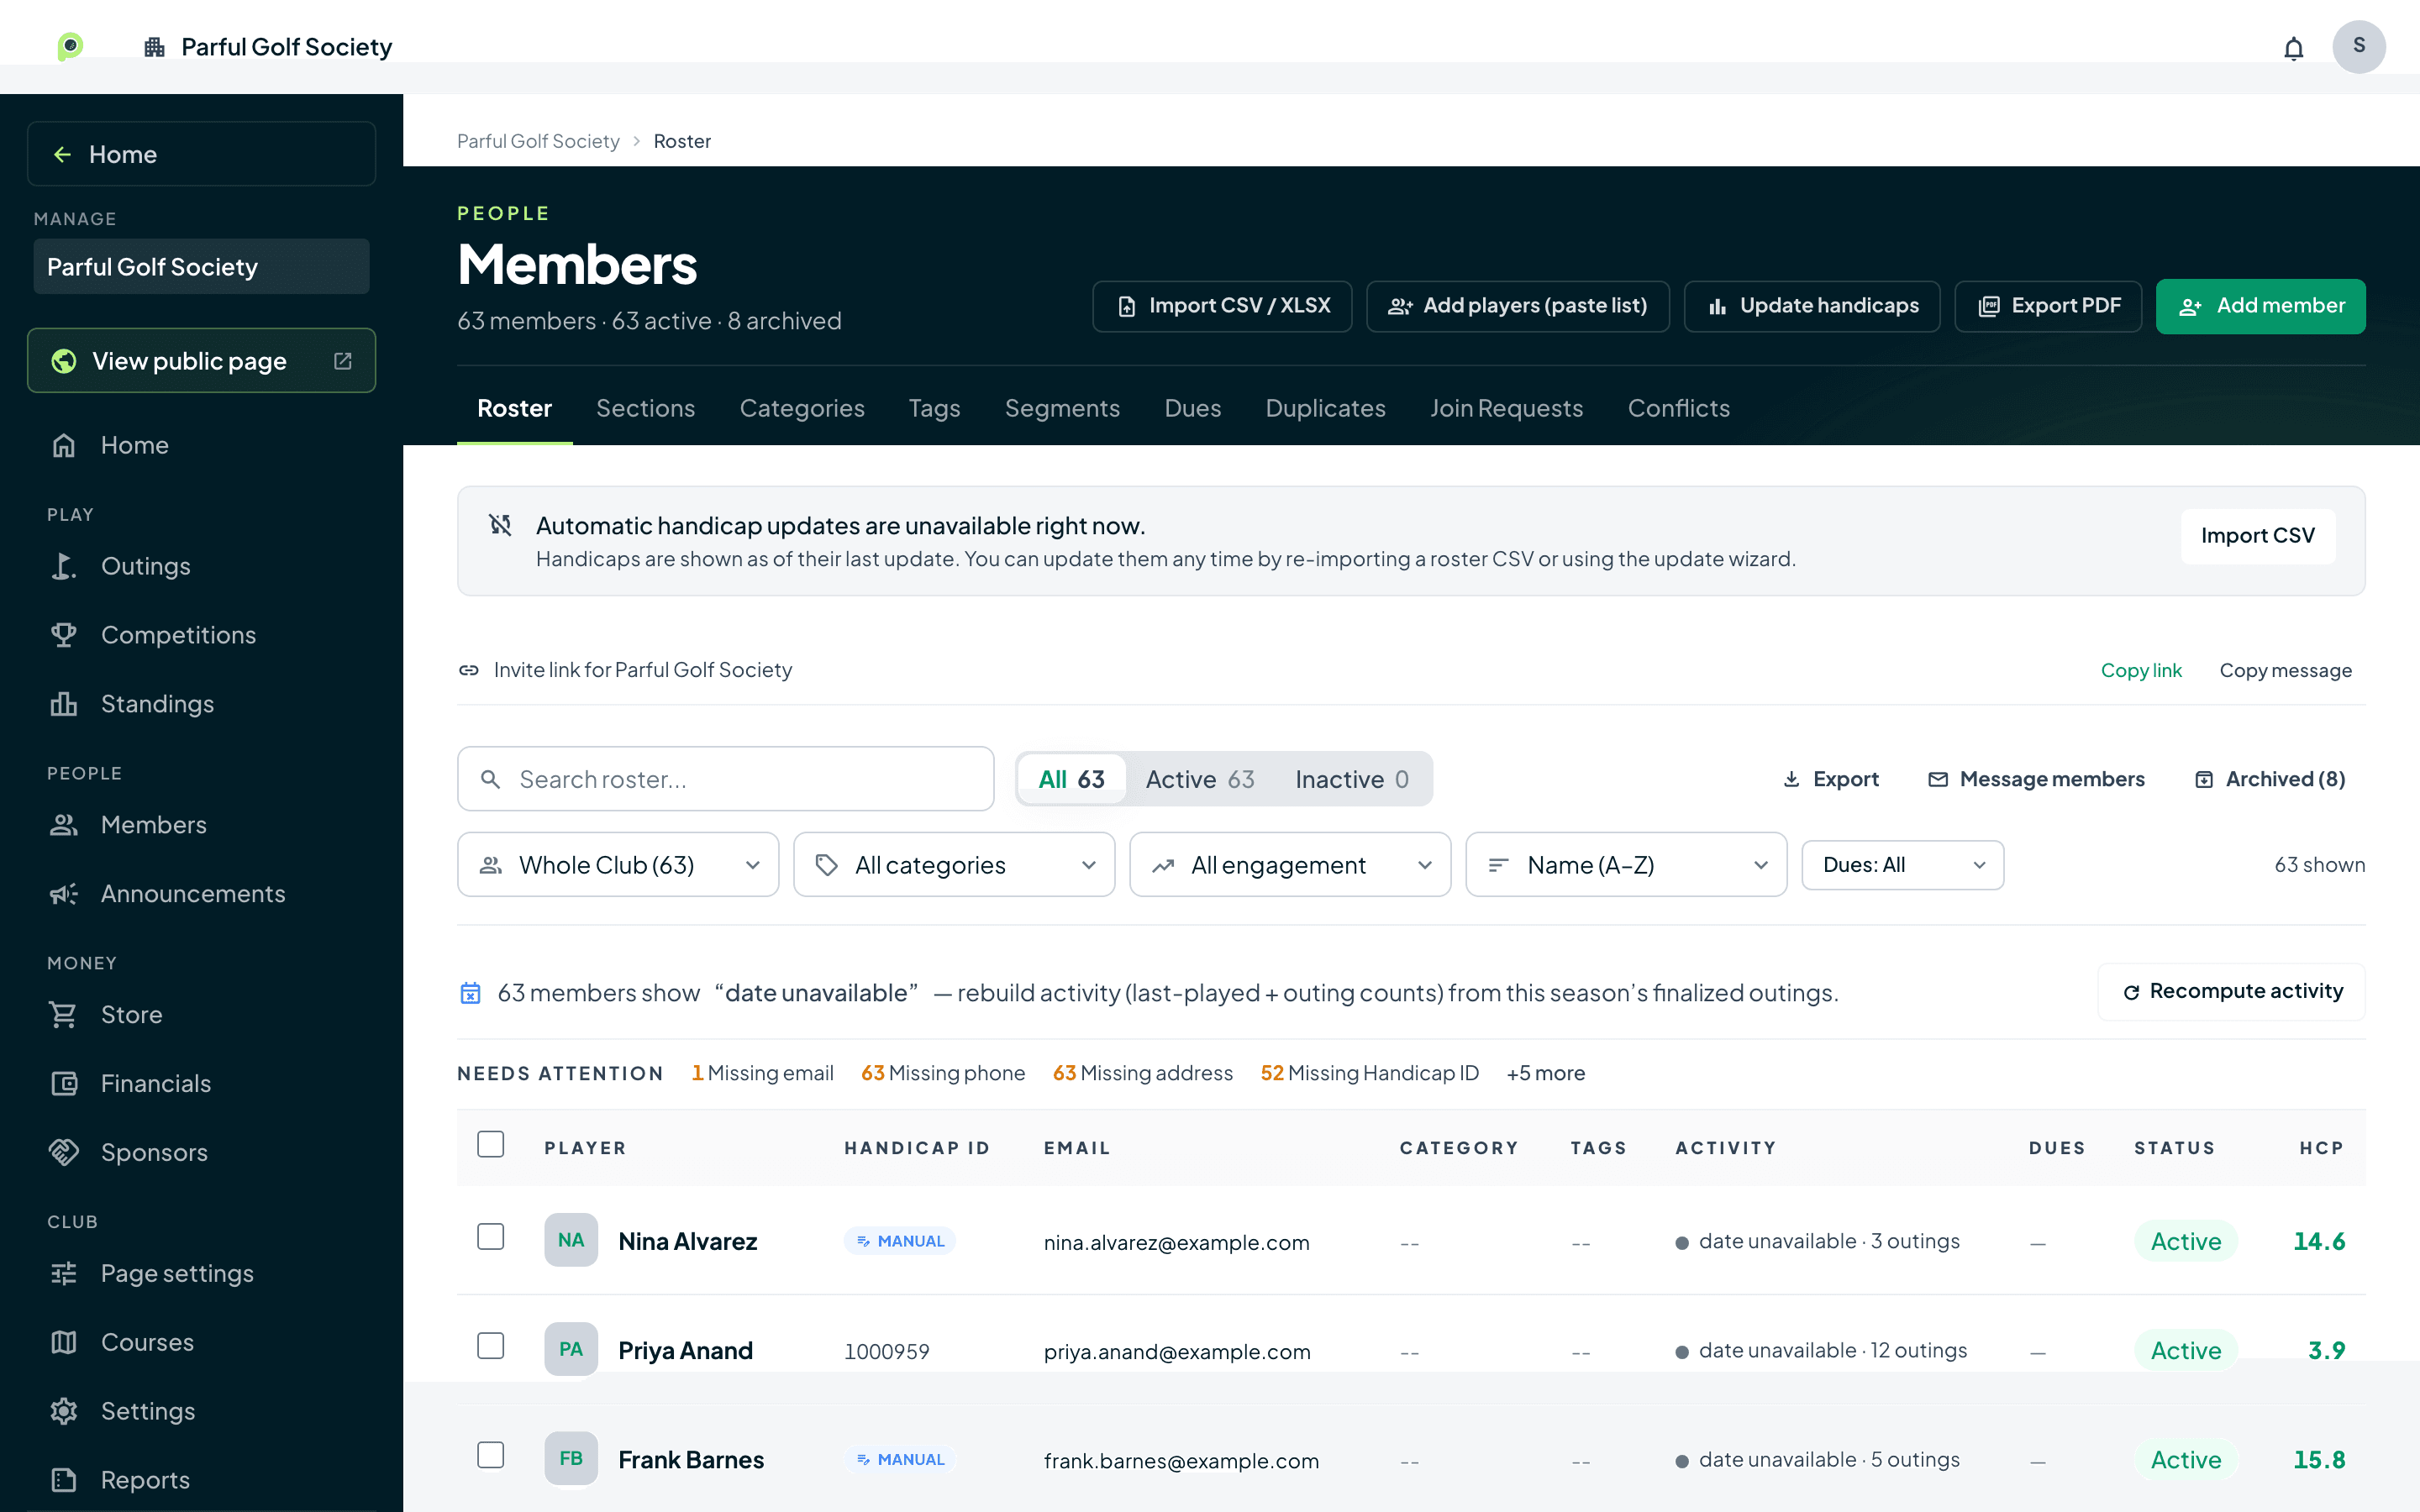Open Archived (8) members

[x=2269, y=779]
